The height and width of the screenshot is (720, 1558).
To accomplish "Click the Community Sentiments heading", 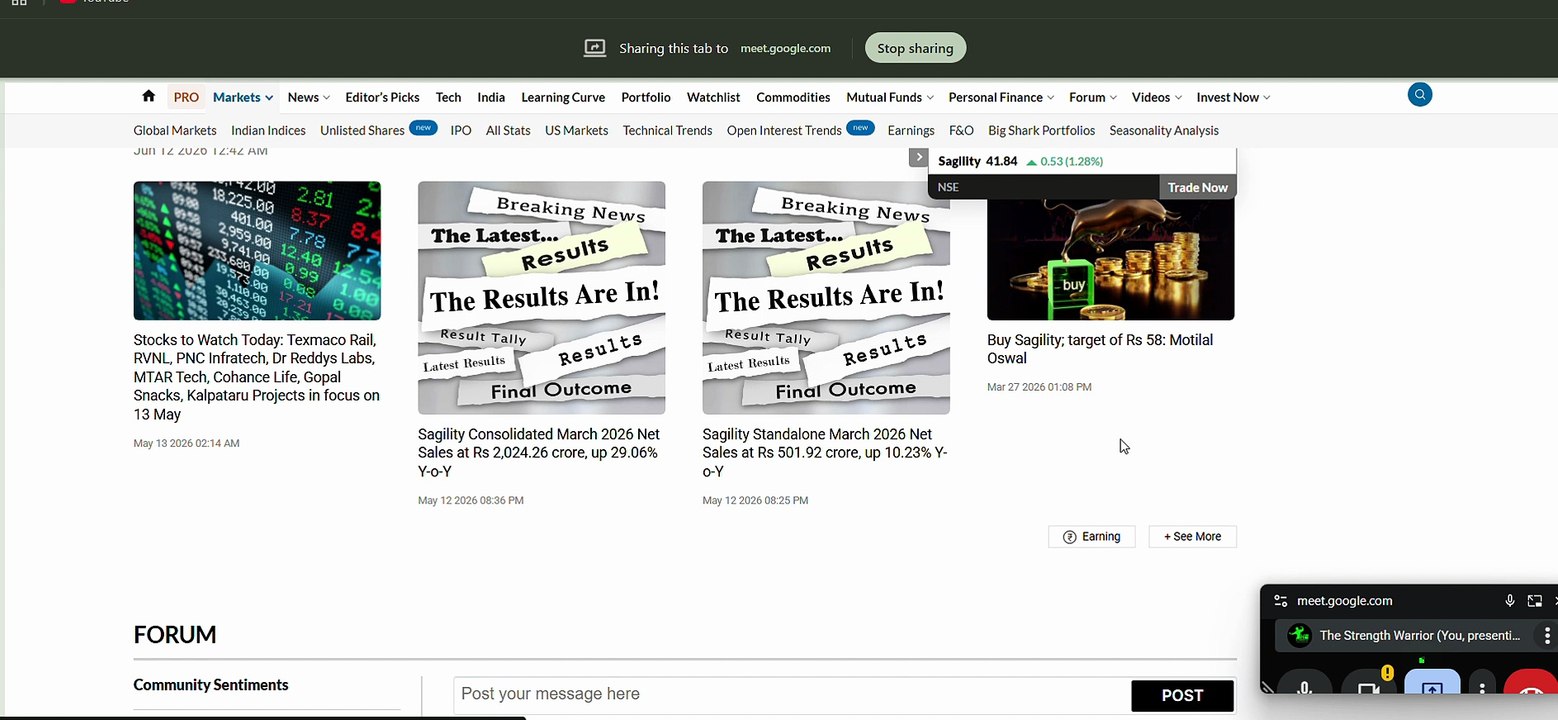I will point(211,685).
